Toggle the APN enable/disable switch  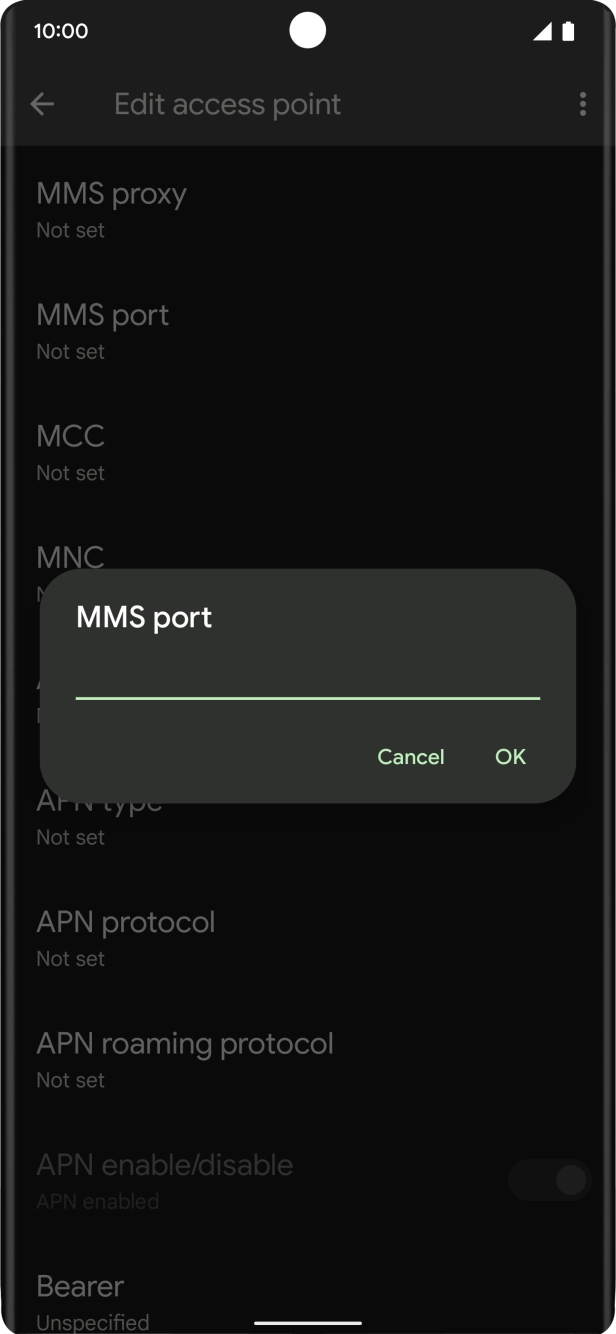[548, 1180]
